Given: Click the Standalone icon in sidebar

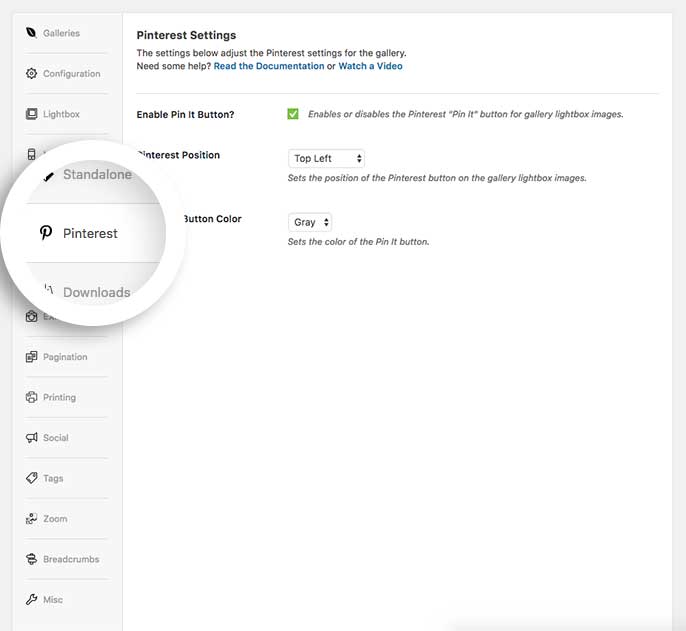Looking at the screenshot, I should pyautogui.click(x=49, y=176).
